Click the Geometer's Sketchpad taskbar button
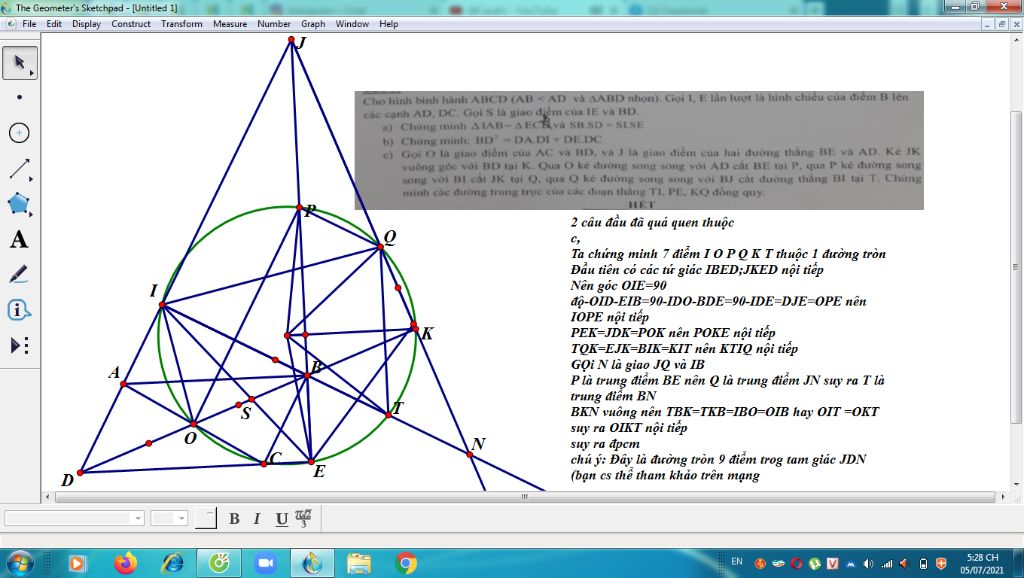Viewport: 1024px width, 578px height. click(312, 563)
